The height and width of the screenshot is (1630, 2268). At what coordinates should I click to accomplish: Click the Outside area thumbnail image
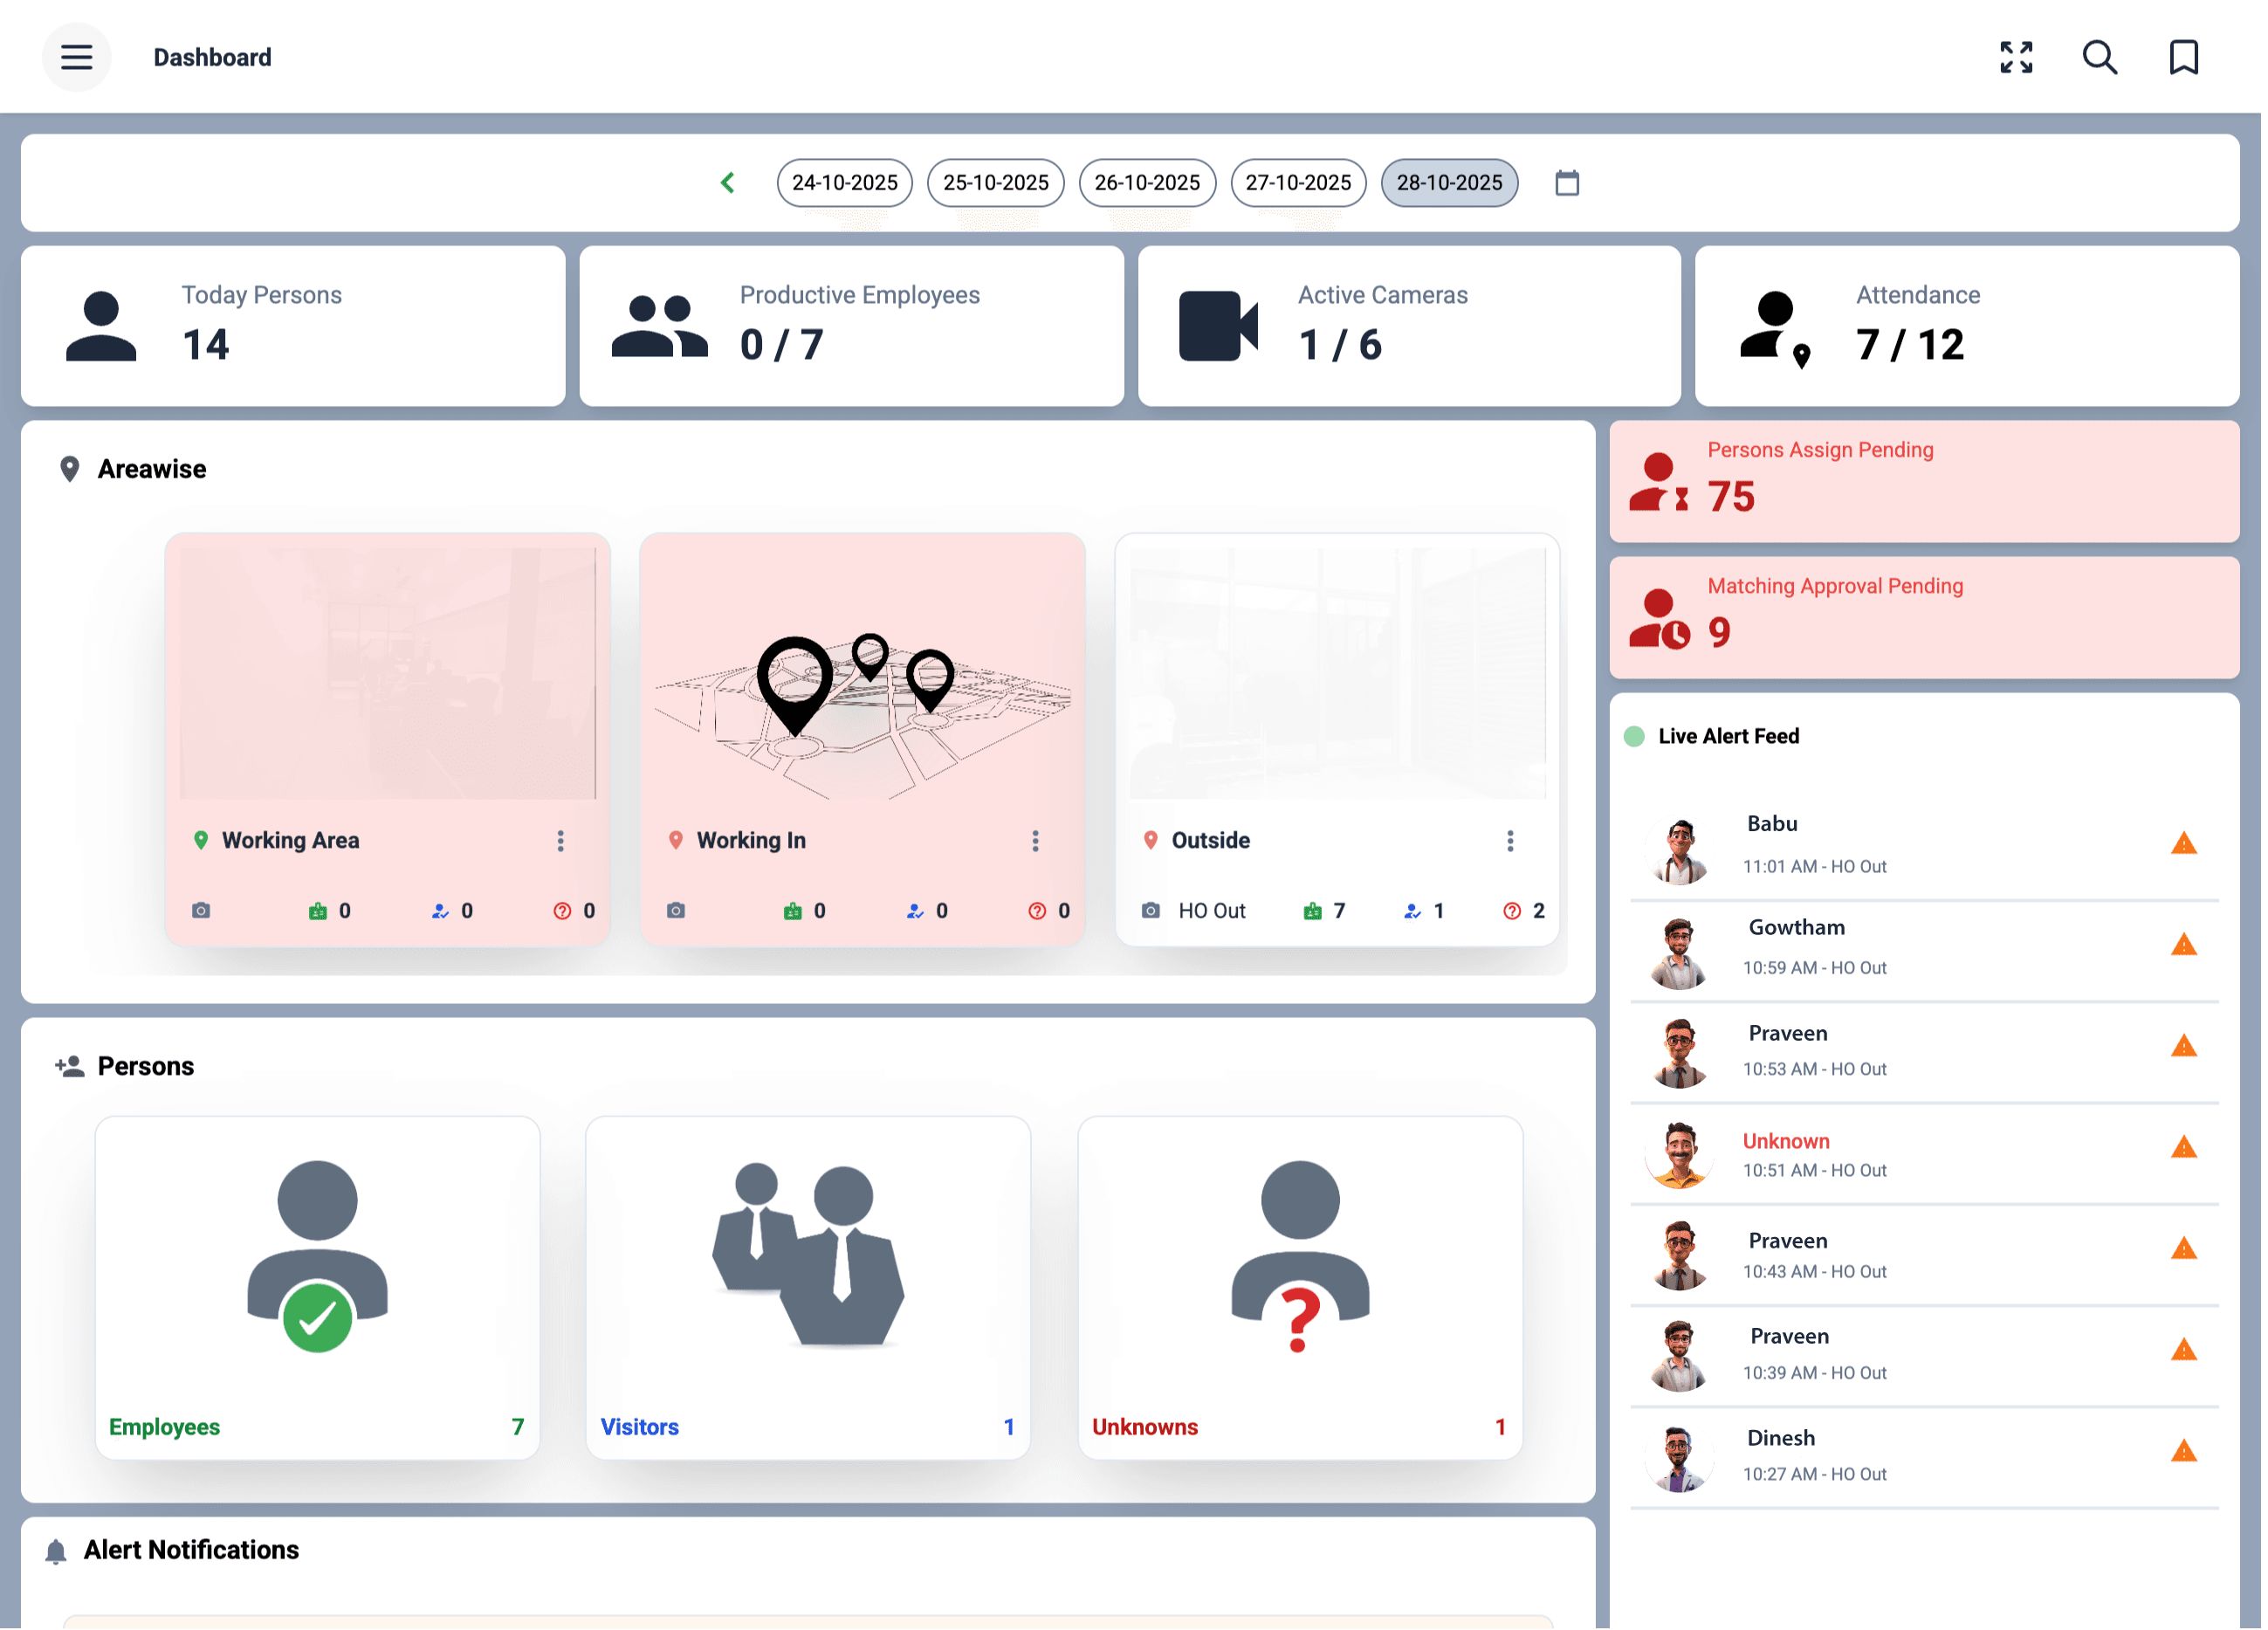click(1340, 675)
